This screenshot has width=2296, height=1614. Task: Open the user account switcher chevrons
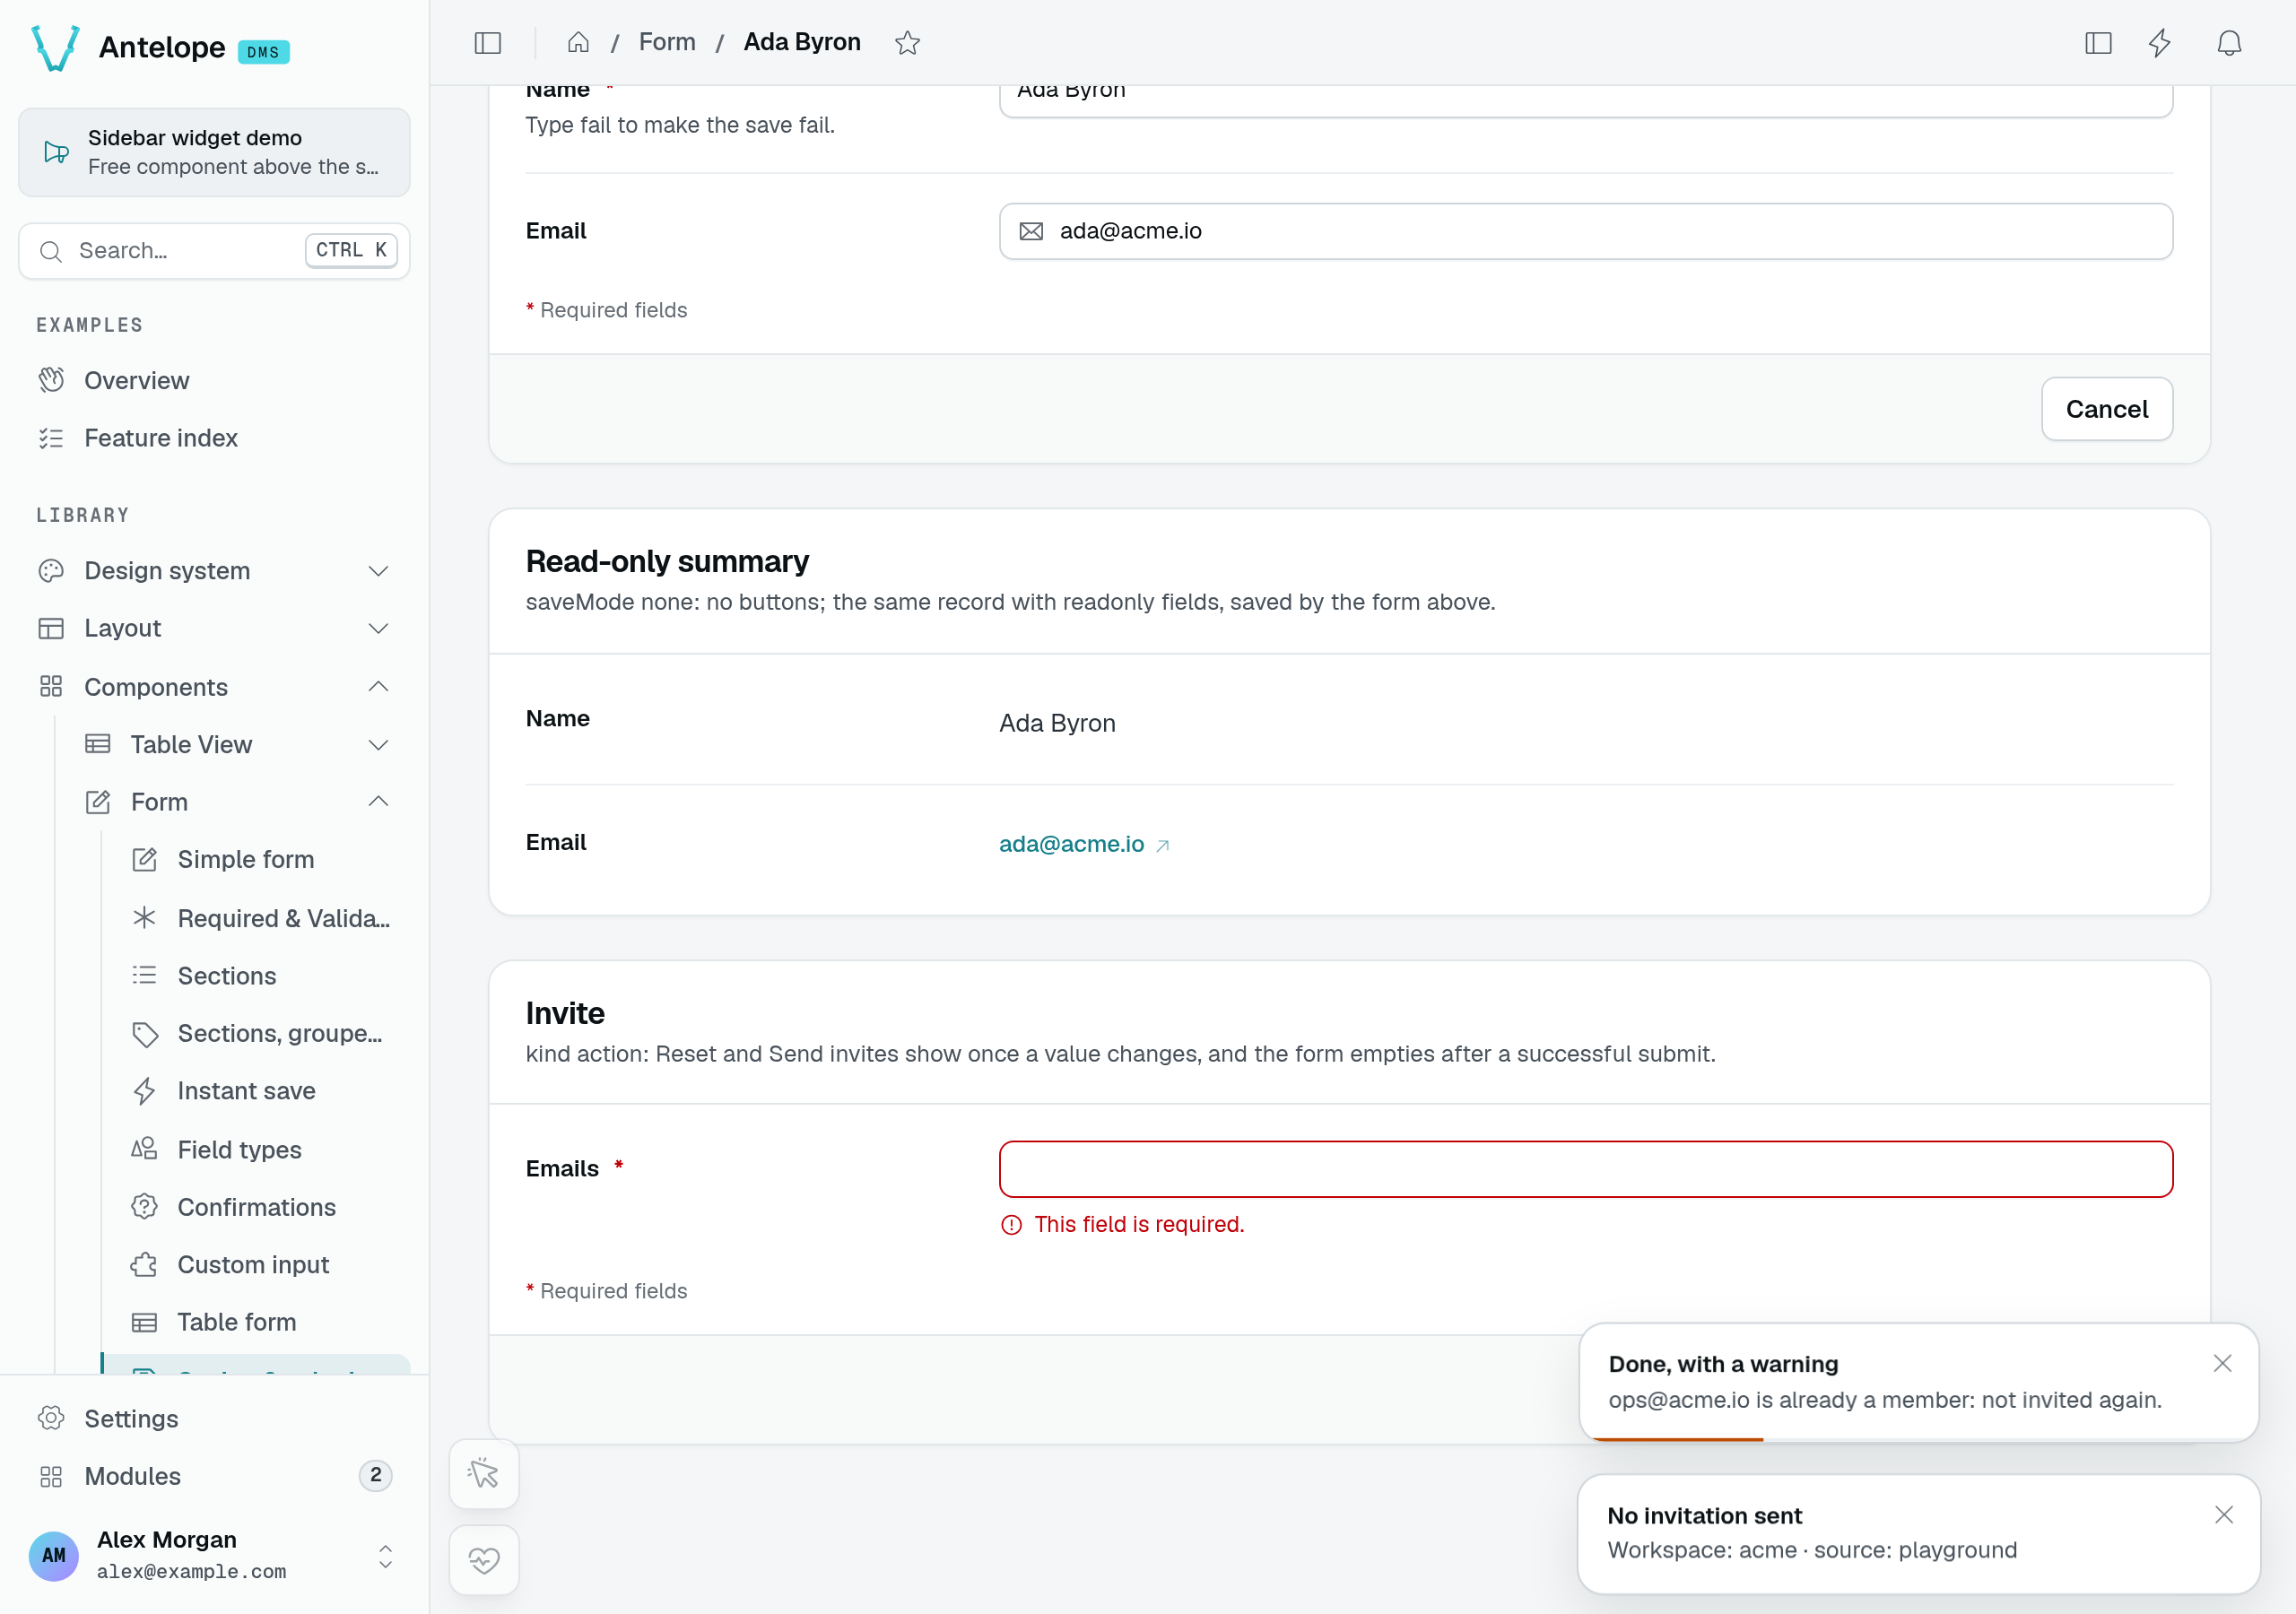click(x=385, y=1555)
